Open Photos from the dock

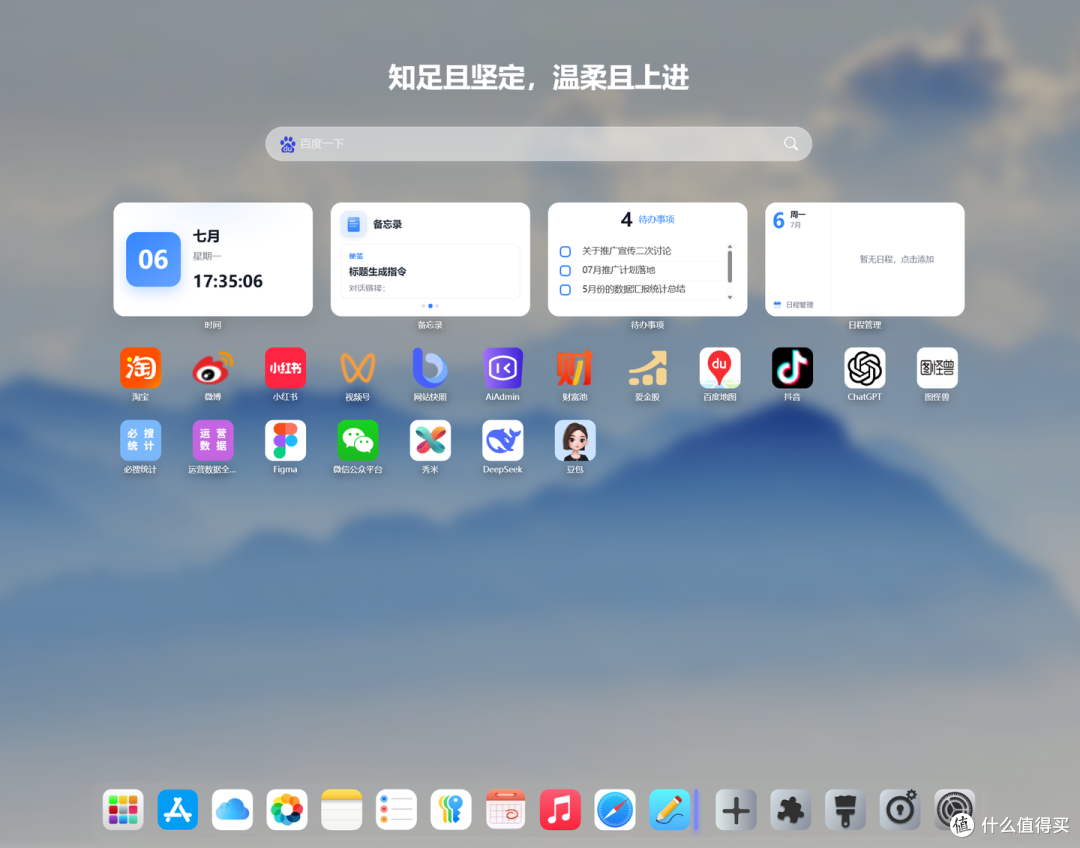tap(287, 809)
